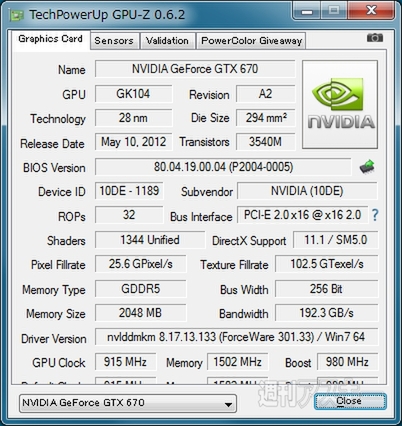Click the "Subvendor" label
This screenshot has height=426, width=402.
point(207,192)
